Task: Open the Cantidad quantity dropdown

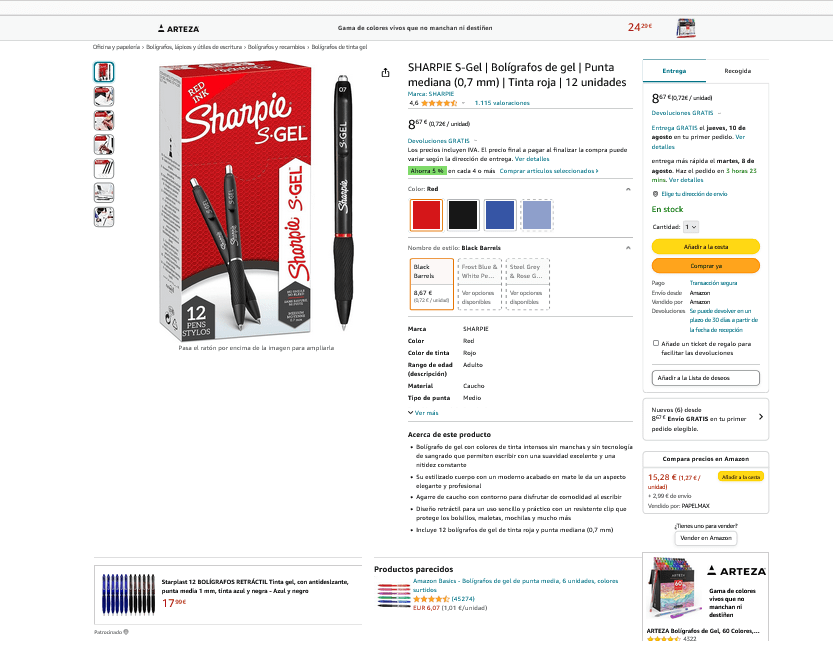Action: point(691,227)
